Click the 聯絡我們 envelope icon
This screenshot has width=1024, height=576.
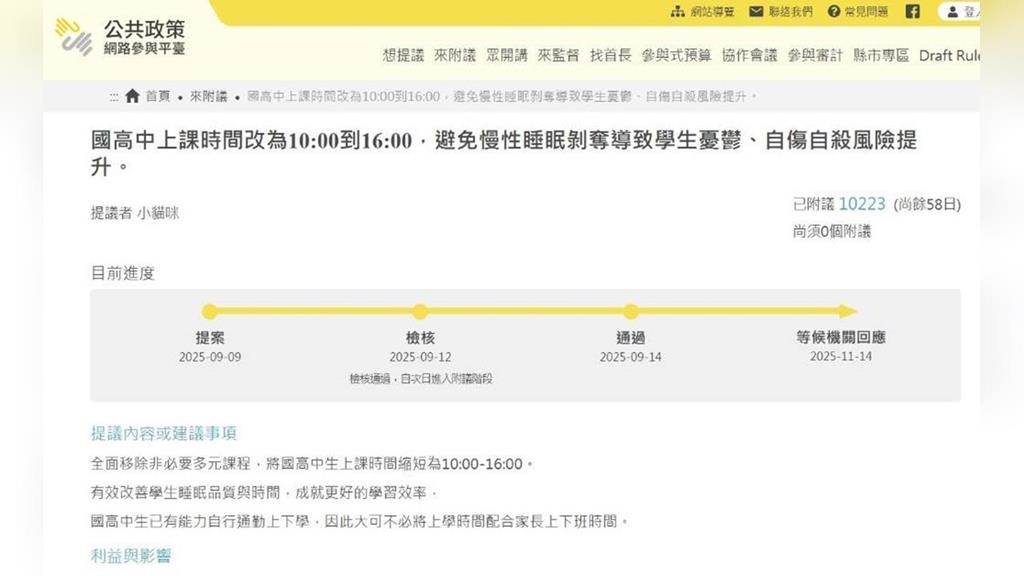click(x=757, y=12)
